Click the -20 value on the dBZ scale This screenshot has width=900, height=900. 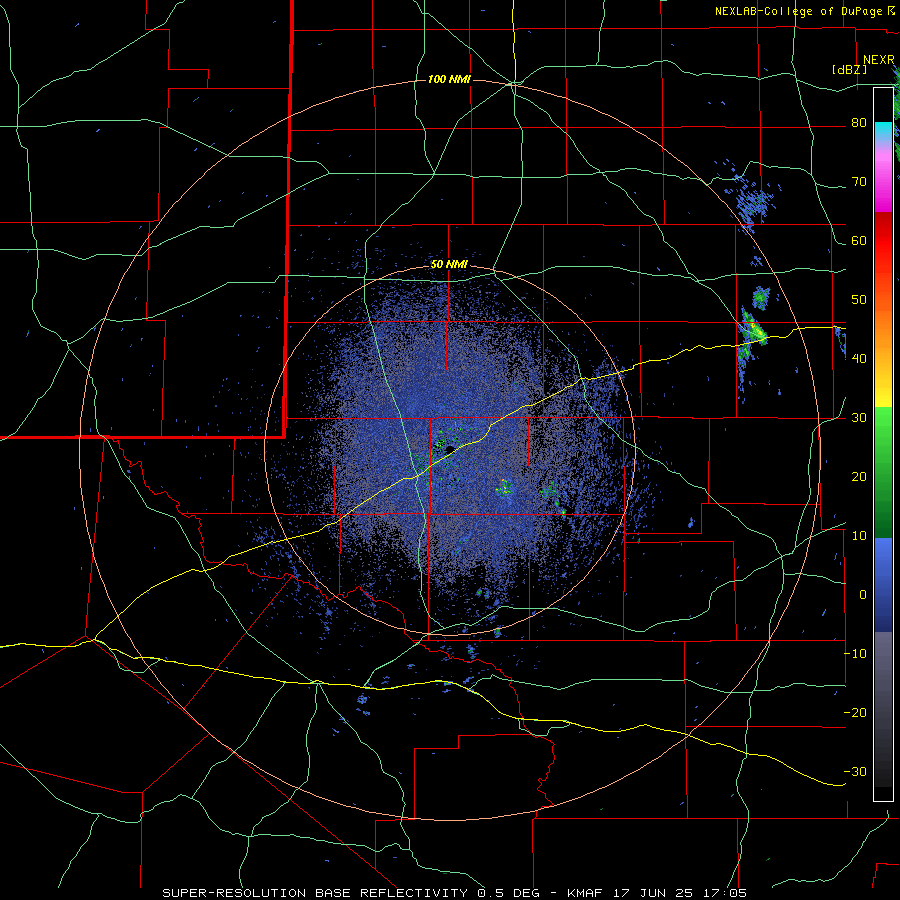pos(855,713)
